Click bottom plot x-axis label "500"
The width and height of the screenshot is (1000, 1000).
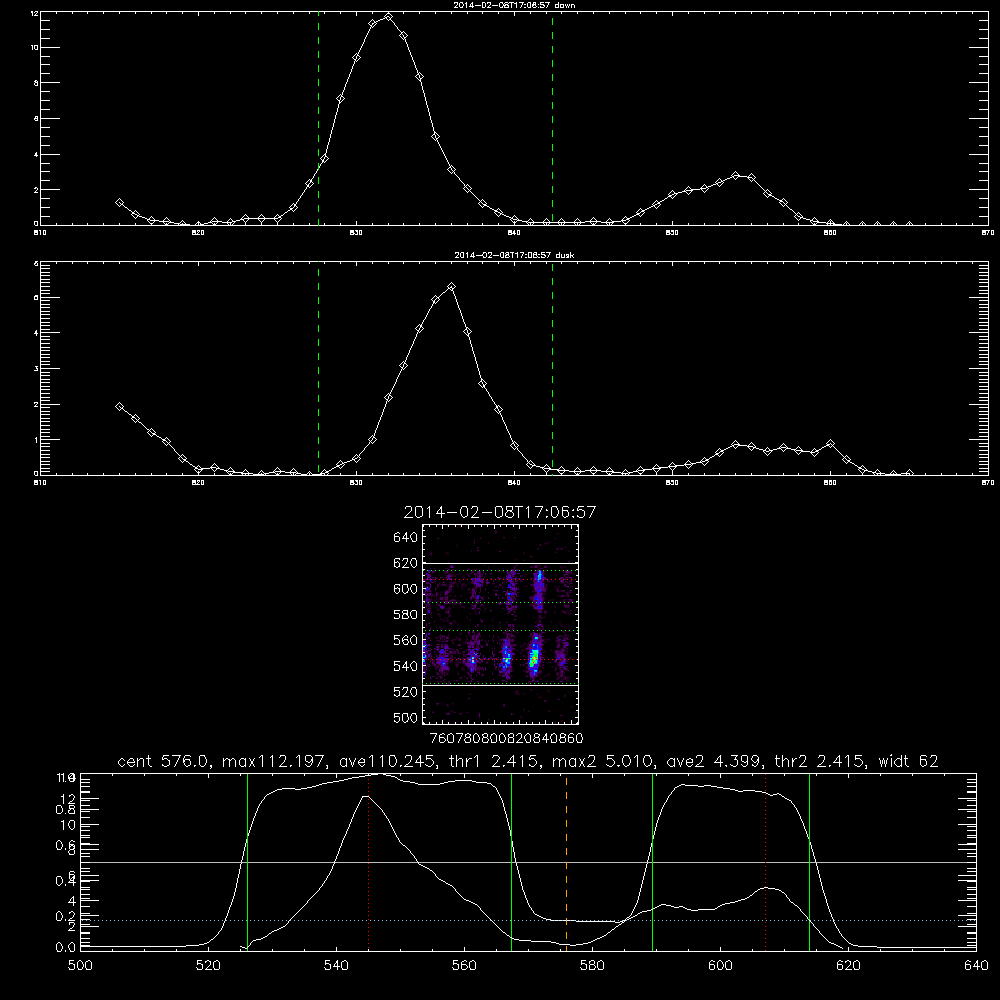80,966
